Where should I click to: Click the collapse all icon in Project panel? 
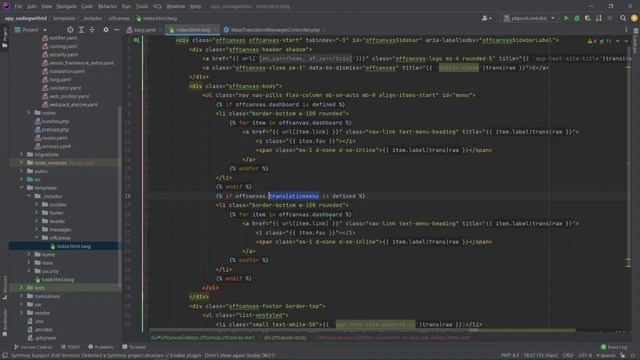[92, 30]
